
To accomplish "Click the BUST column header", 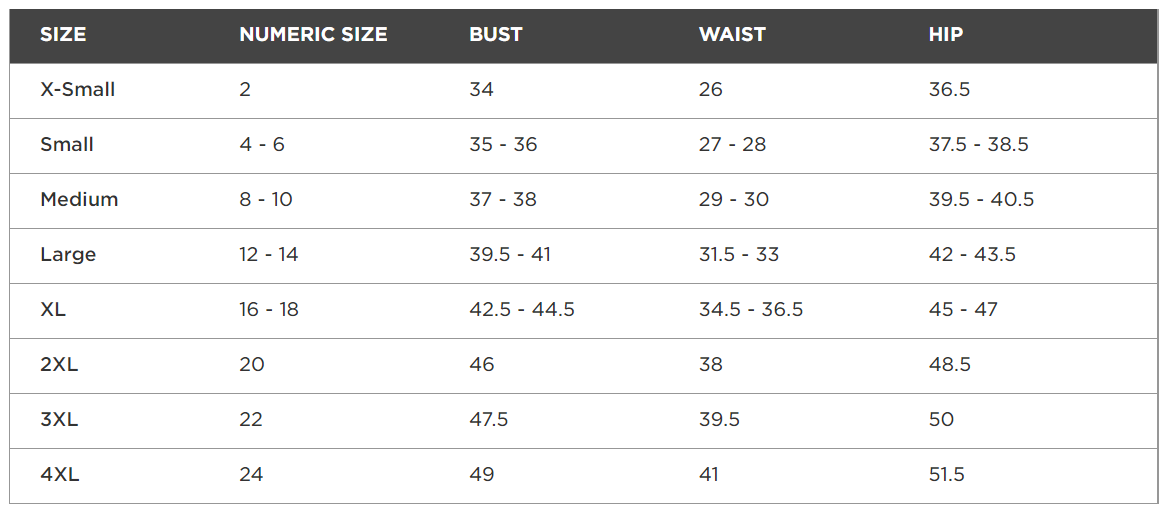I will 496,35.
